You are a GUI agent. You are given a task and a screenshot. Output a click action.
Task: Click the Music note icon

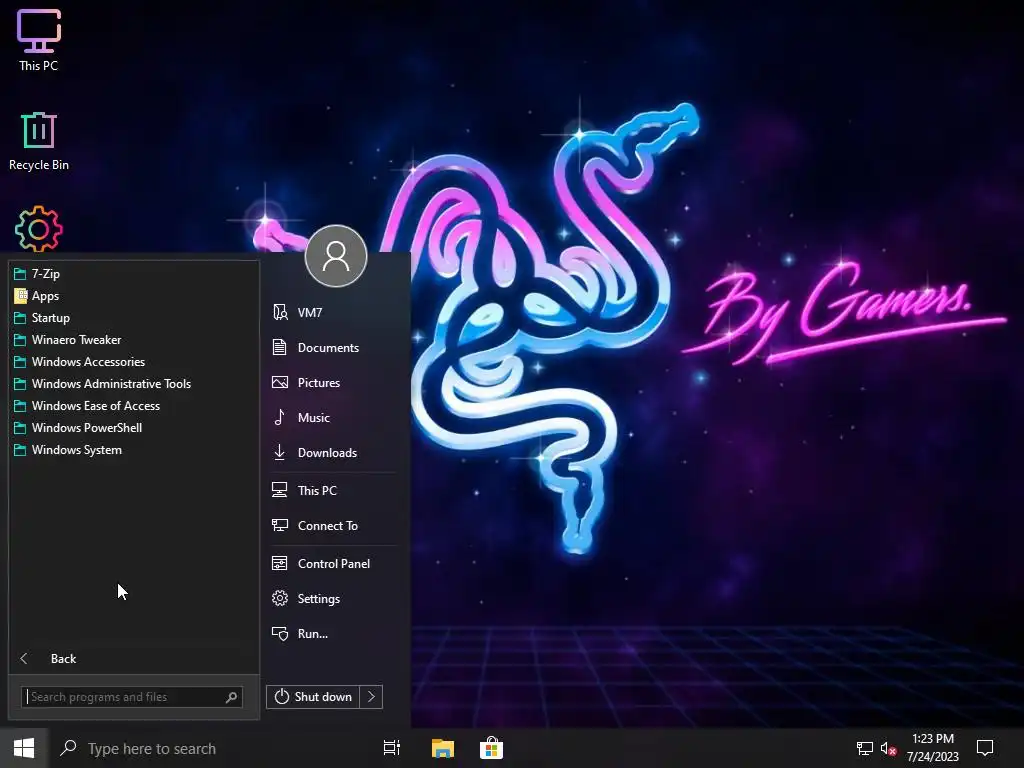pyautogui.click(x=280, y=417)
